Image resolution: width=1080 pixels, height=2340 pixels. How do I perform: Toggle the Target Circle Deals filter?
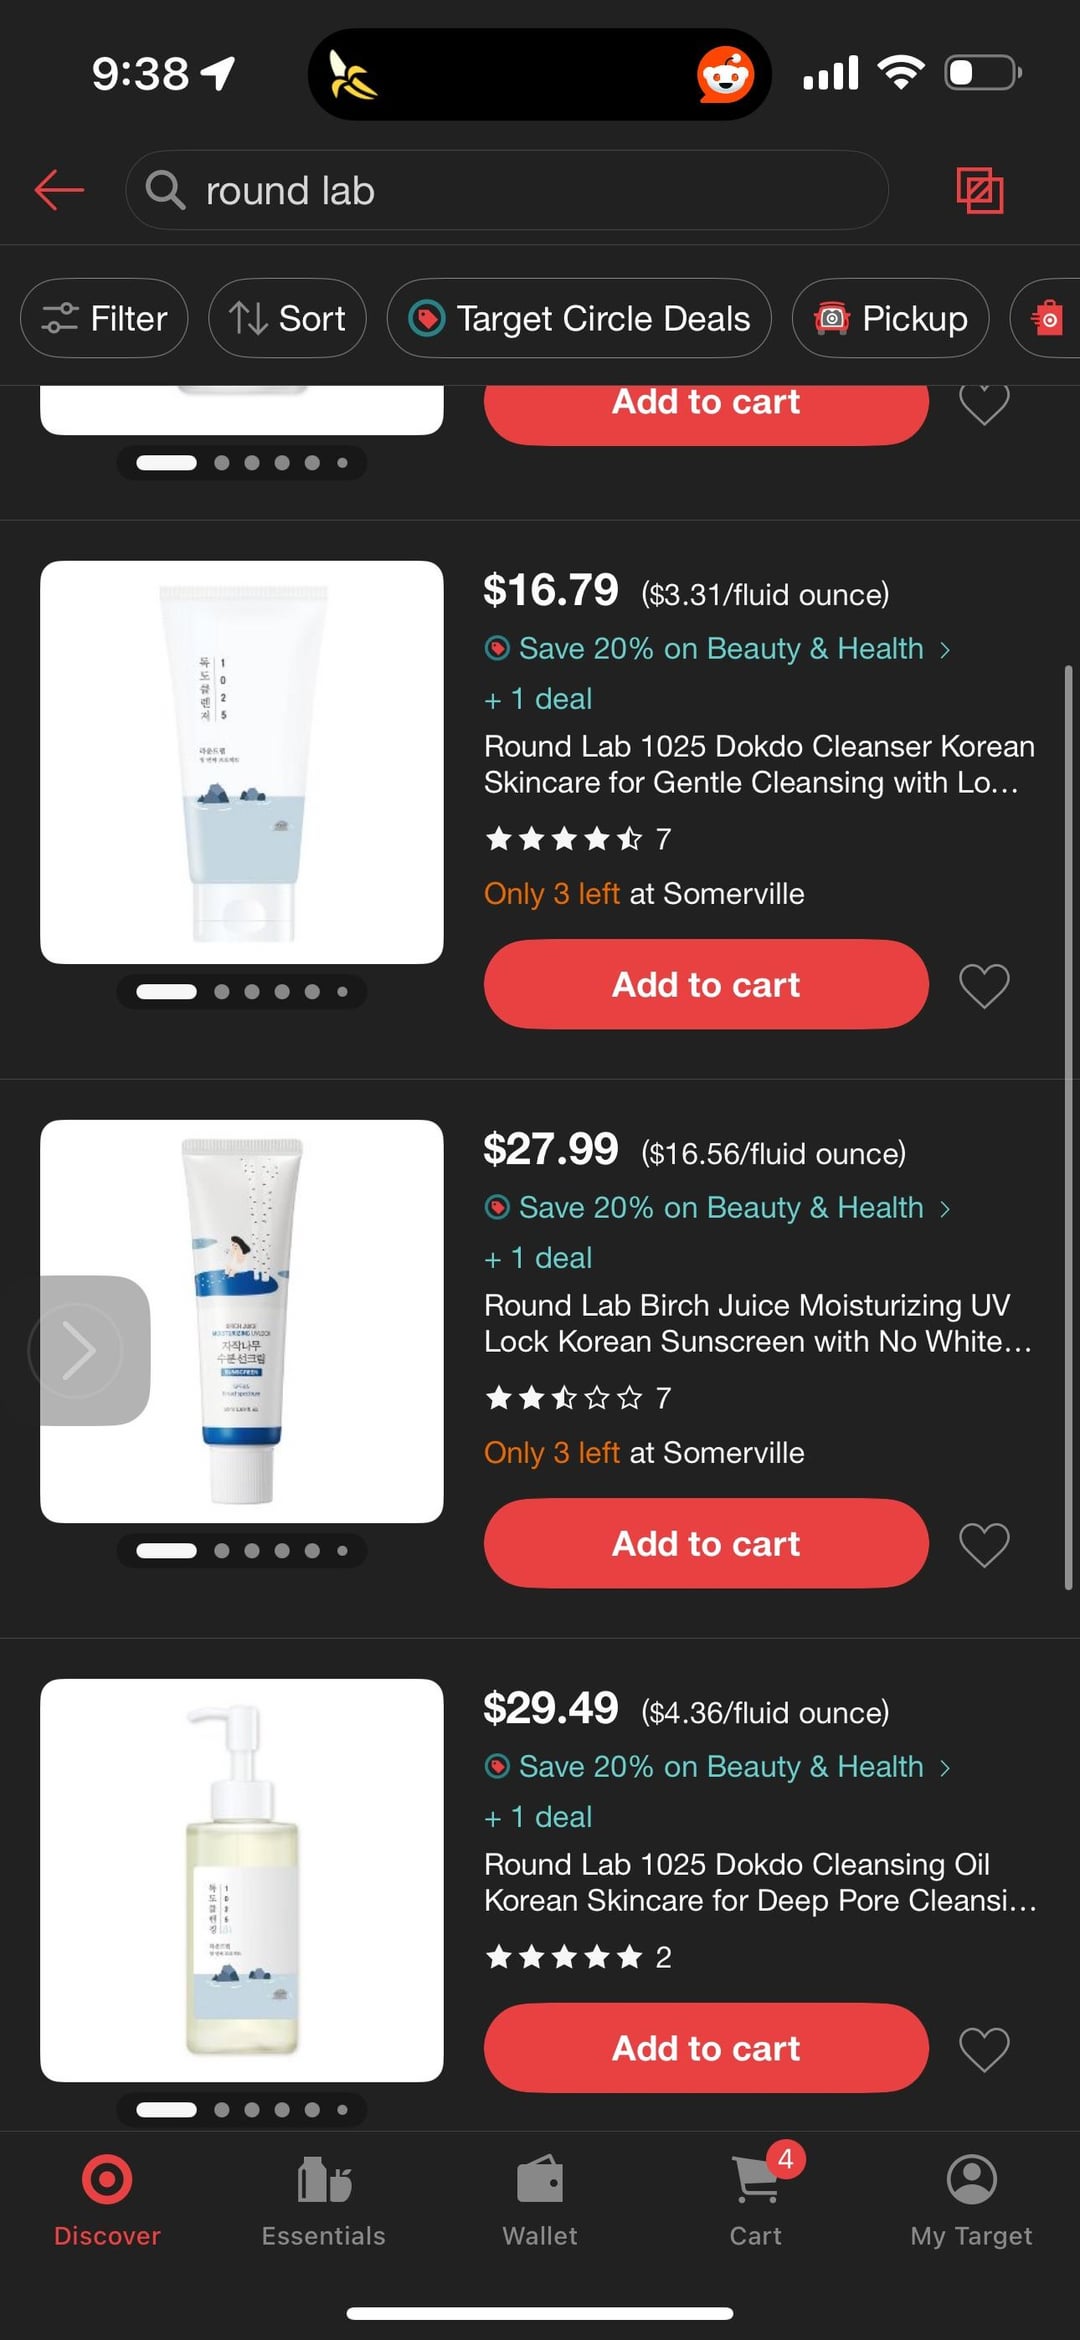[579, 318]
